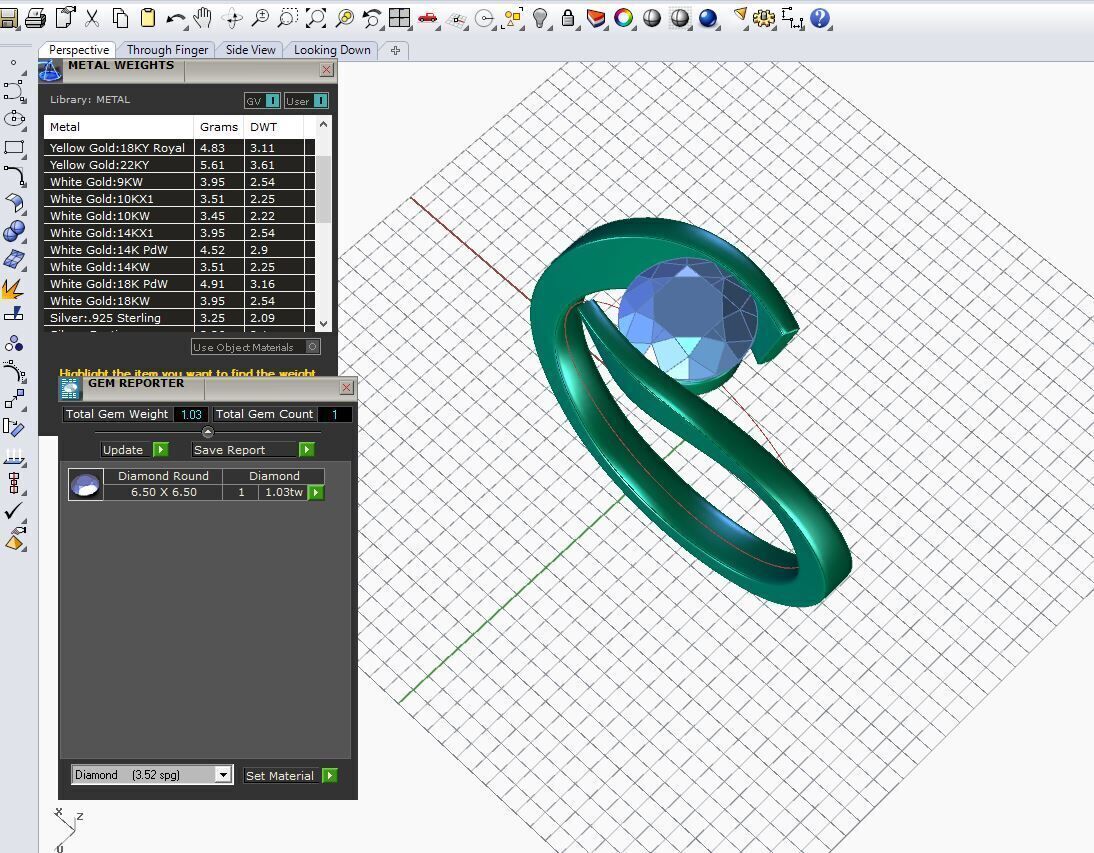The height and width of the screenshot is (853, 1094).
Task: Click the Check objects checkmark icon
Action: (x=14, y=511)
